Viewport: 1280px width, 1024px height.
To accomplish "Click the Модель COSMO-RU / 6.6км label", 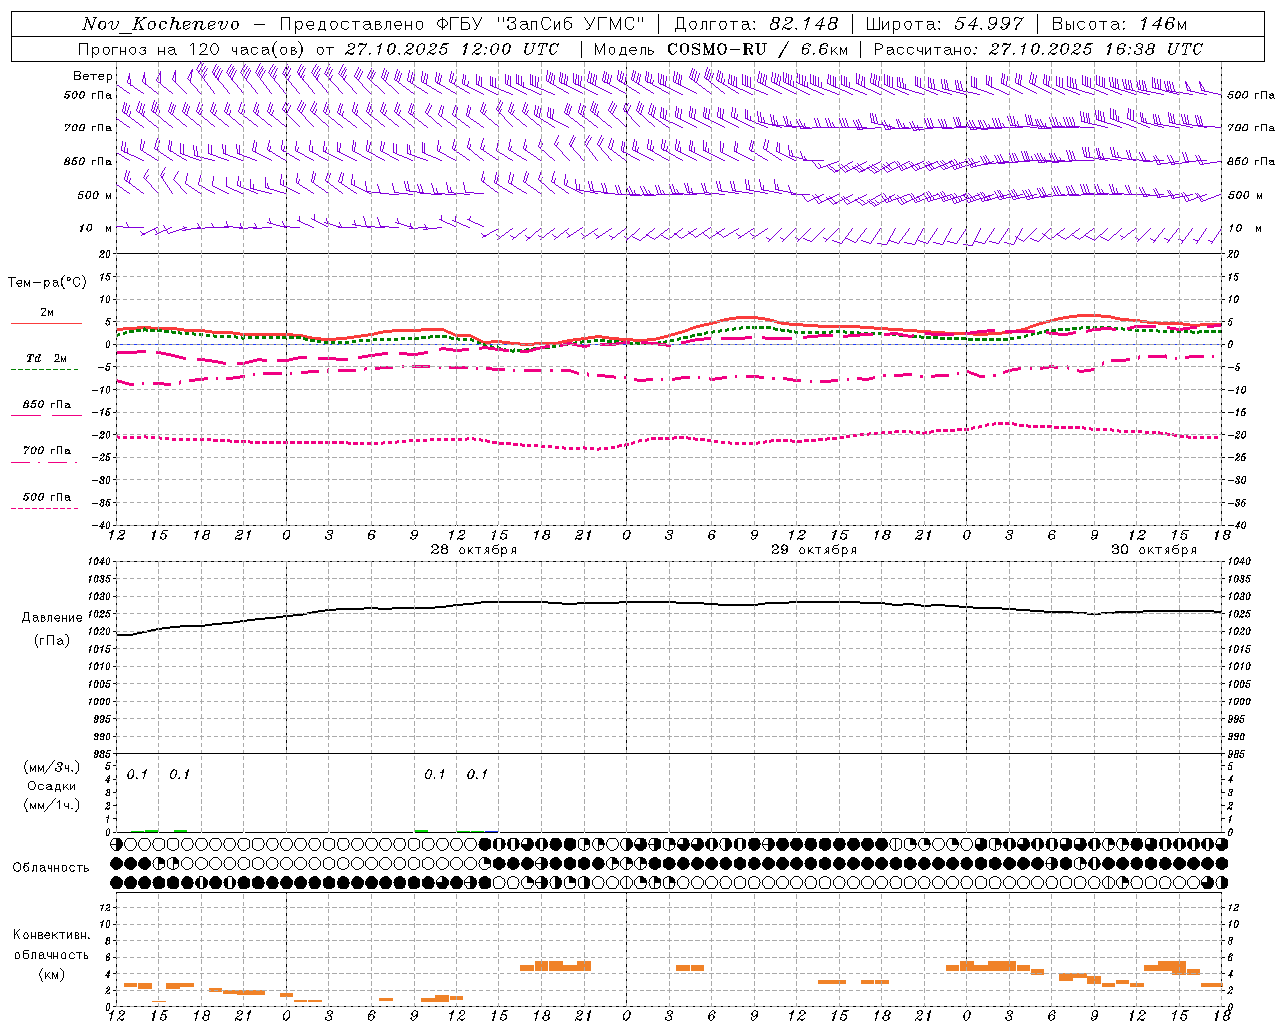I will click(721, 49).
